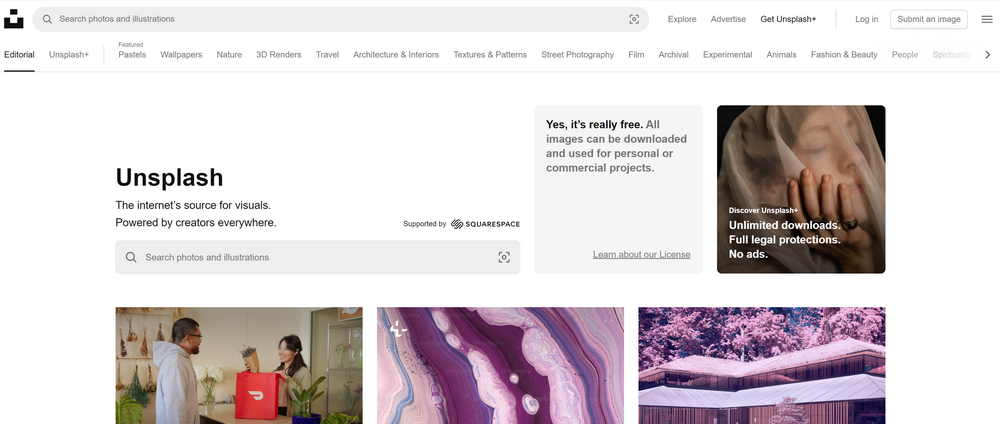
Task: Open the DoorDash flower shop photo
Action: click(x=239, y=365)
